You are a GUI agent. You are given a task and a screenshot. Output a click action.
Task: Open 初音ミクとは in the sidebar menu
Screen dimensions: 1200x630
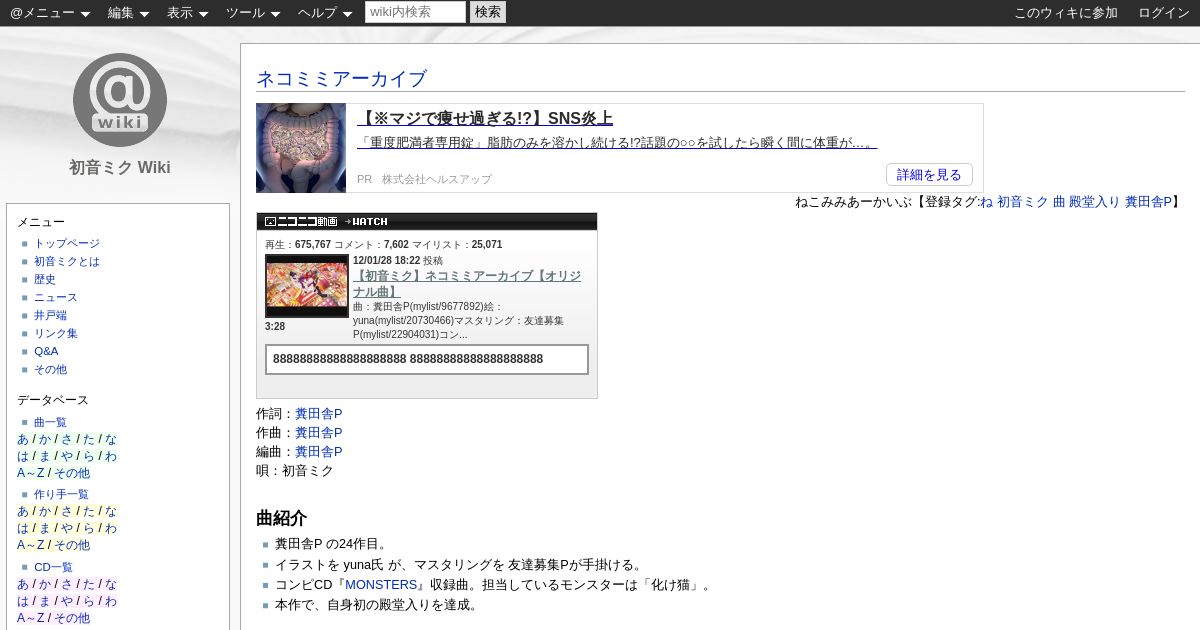(x=67, y=262)
